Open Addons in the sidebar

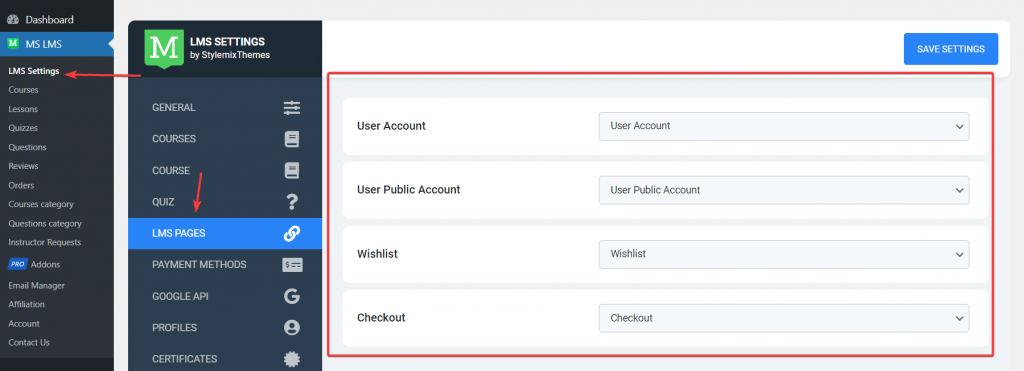coord(46,265)
